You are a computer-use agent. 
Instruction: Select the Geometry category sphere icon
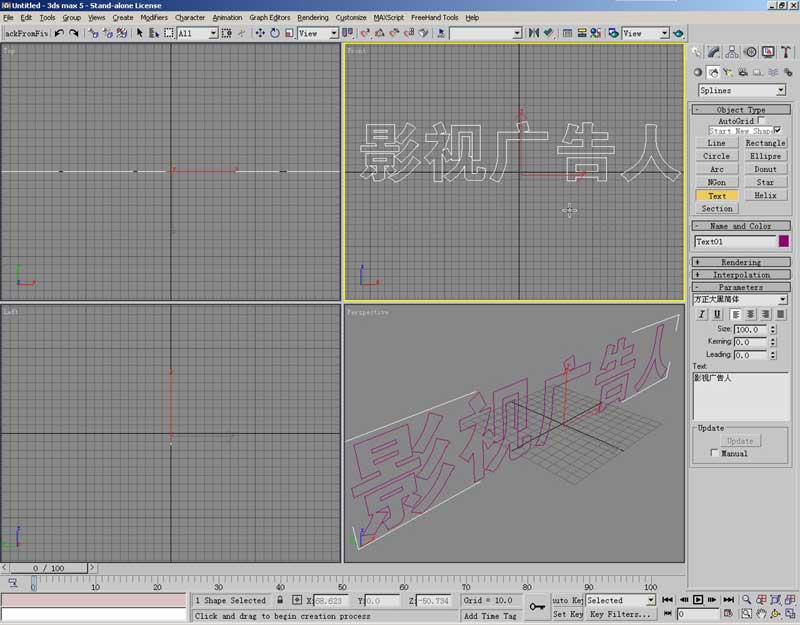698,72
